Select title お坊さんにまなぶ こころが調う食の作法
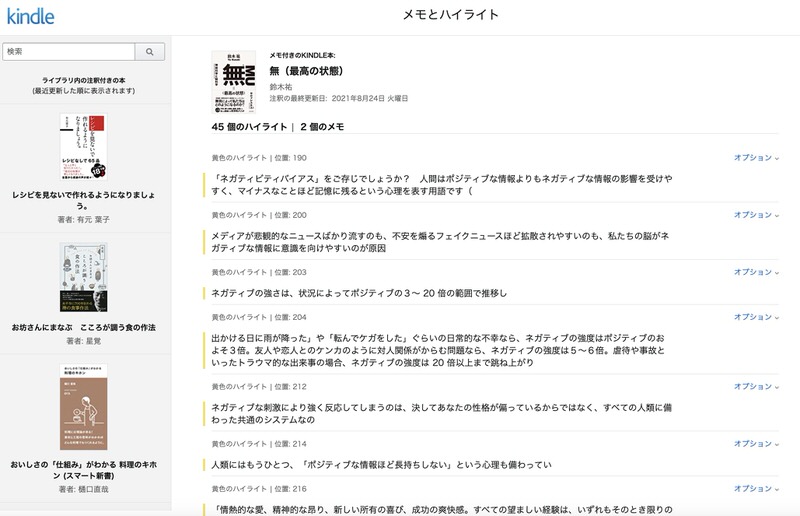Screen dimensions: 800x516 pyautogui.click(x=84, y=328)
